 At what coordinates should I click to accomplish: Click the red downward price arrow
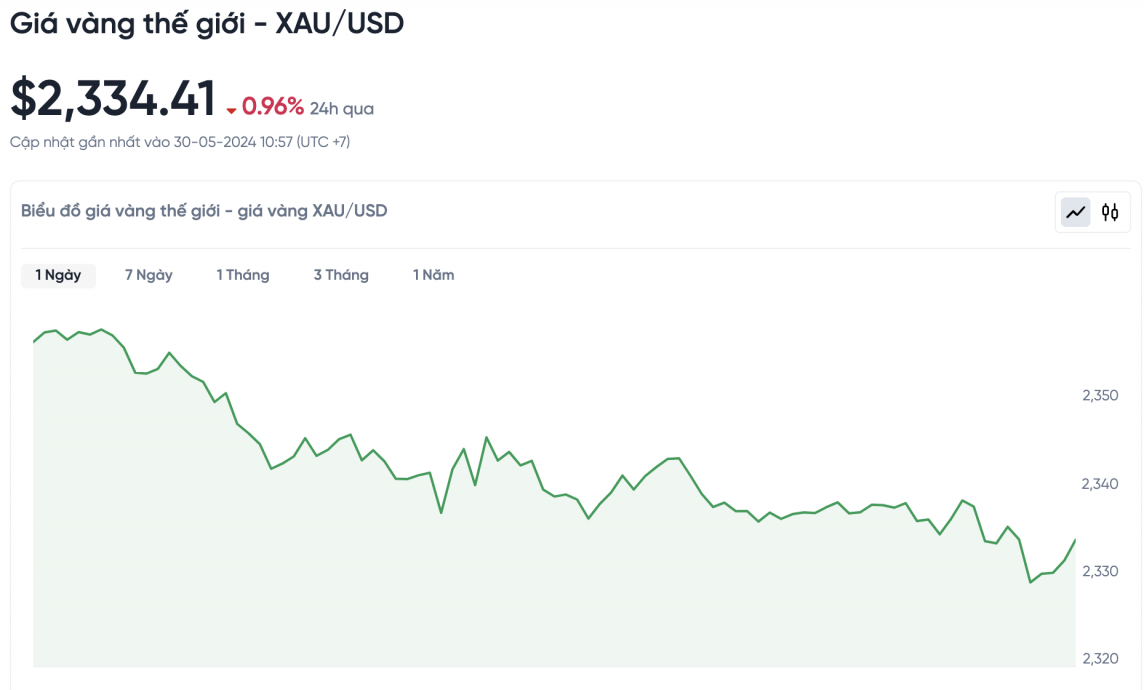point(231,110)
